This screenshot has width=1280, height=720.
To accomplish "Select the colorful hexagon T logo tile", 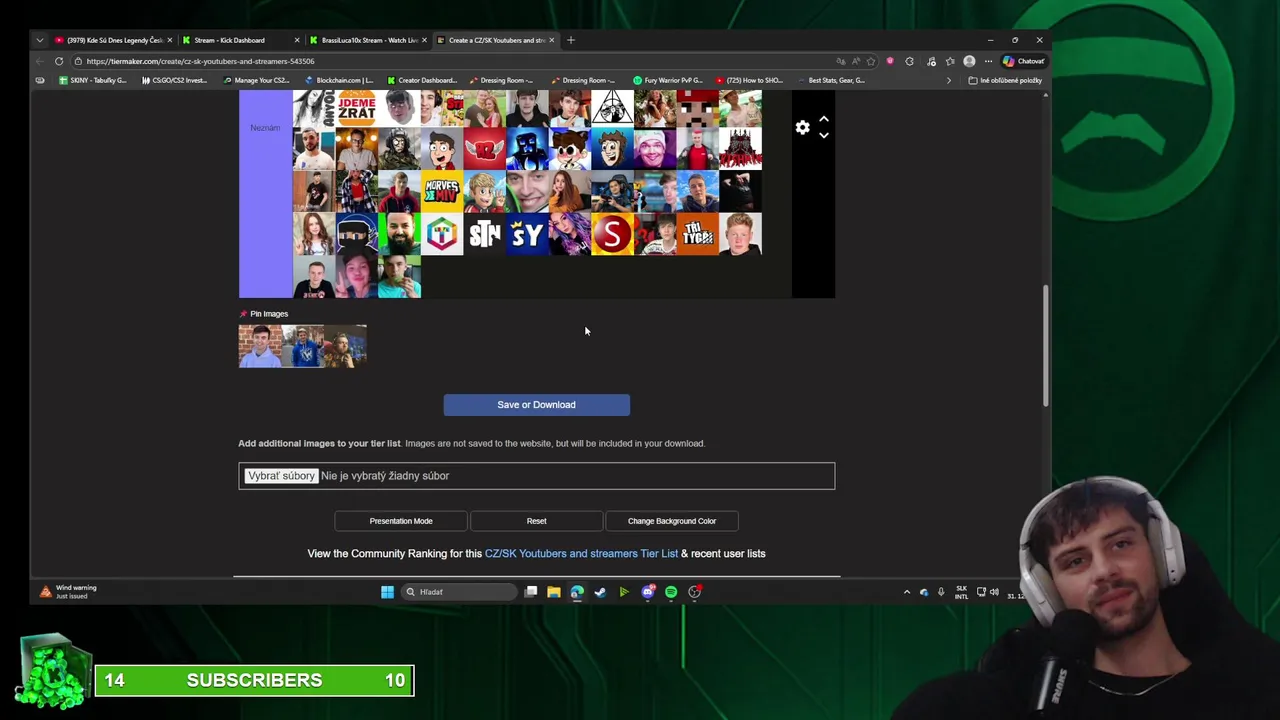I will point(442,234).
